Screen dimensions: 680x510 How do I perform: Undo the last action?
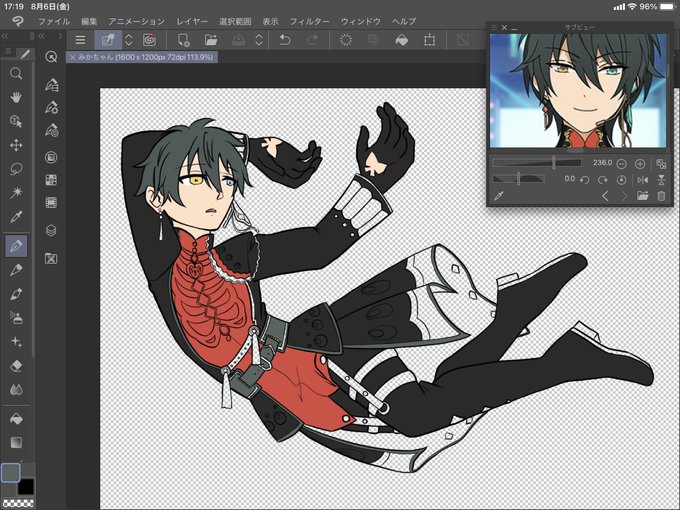point(284,40)
